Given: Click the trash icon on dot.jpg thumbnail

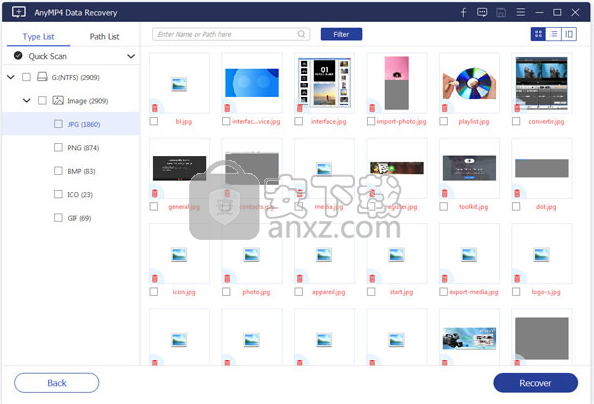Looking at the screenshot, I should pos(517,194).
